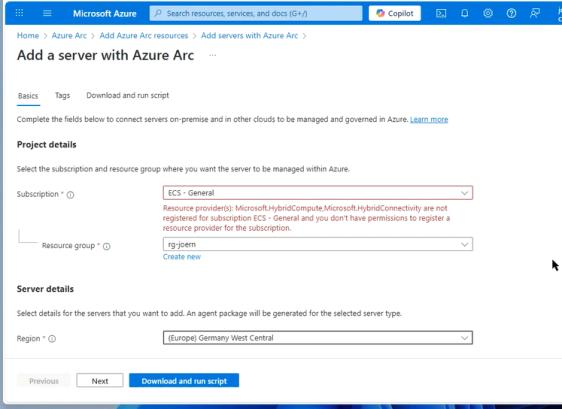Focus the search resources box

click(x=256, y=13)
